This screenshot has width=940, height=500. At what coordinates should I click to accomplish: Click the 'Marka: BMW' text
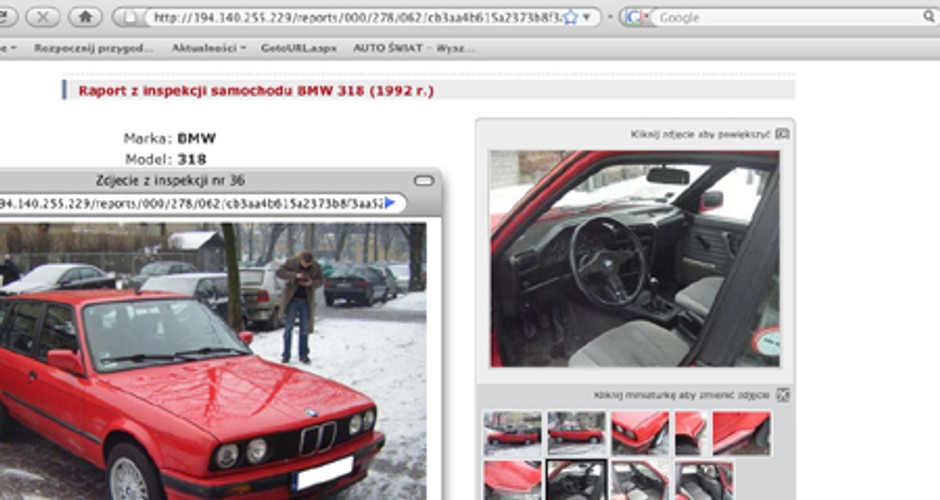pyautogui.click(x=170, y=138)
